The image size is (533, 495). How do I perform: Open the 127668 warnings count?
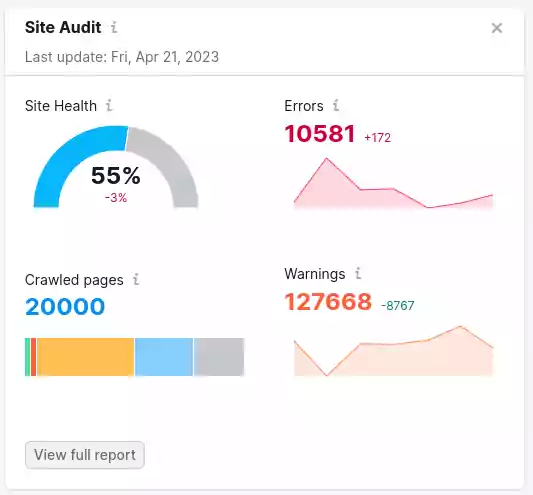click(328, 302)
